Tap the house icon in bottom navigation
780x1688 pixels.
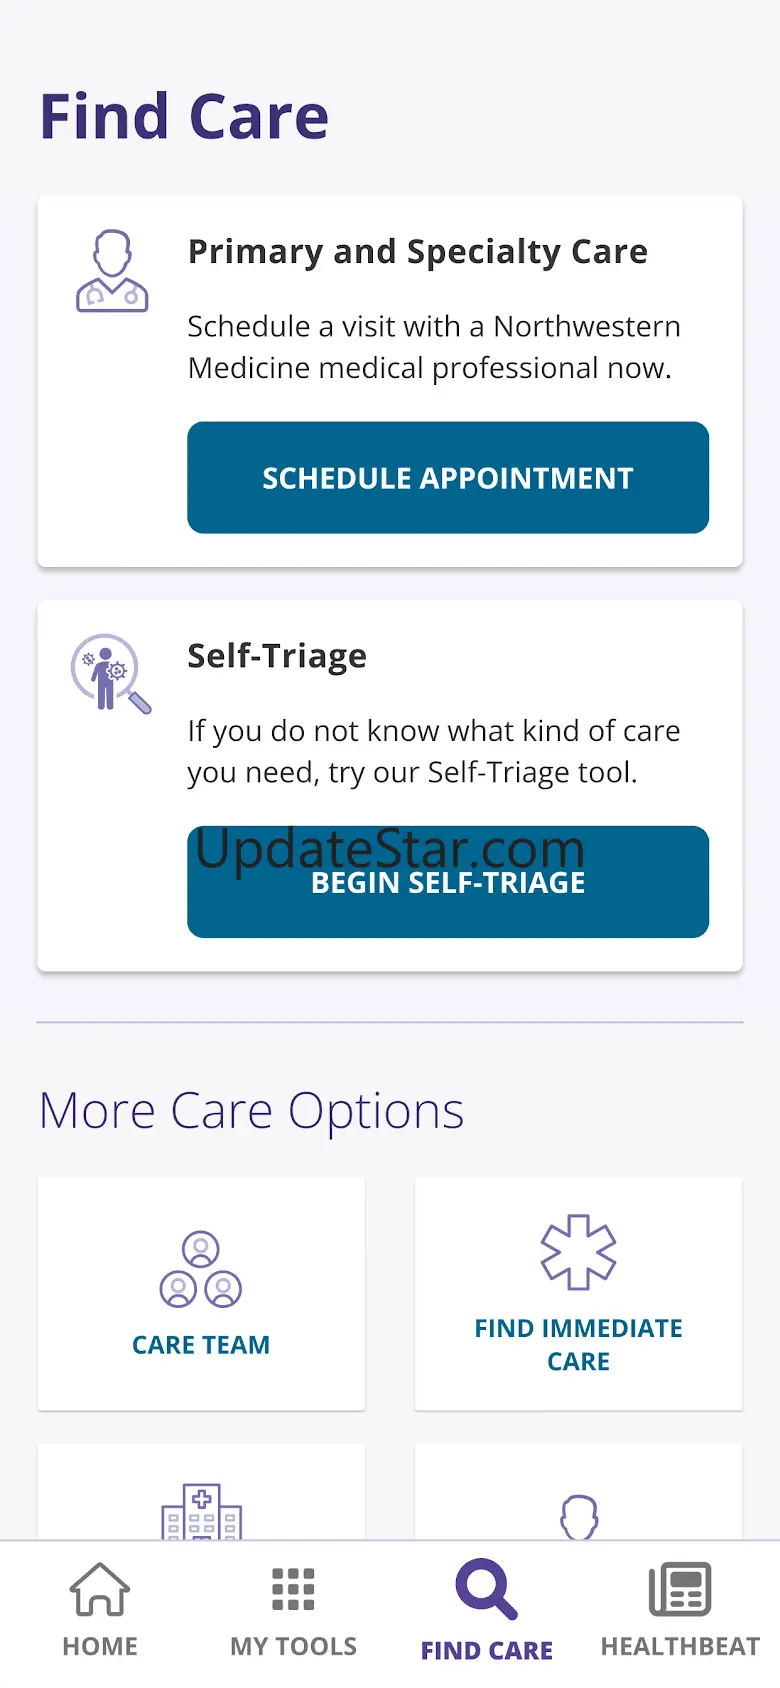coord(100,1589)
